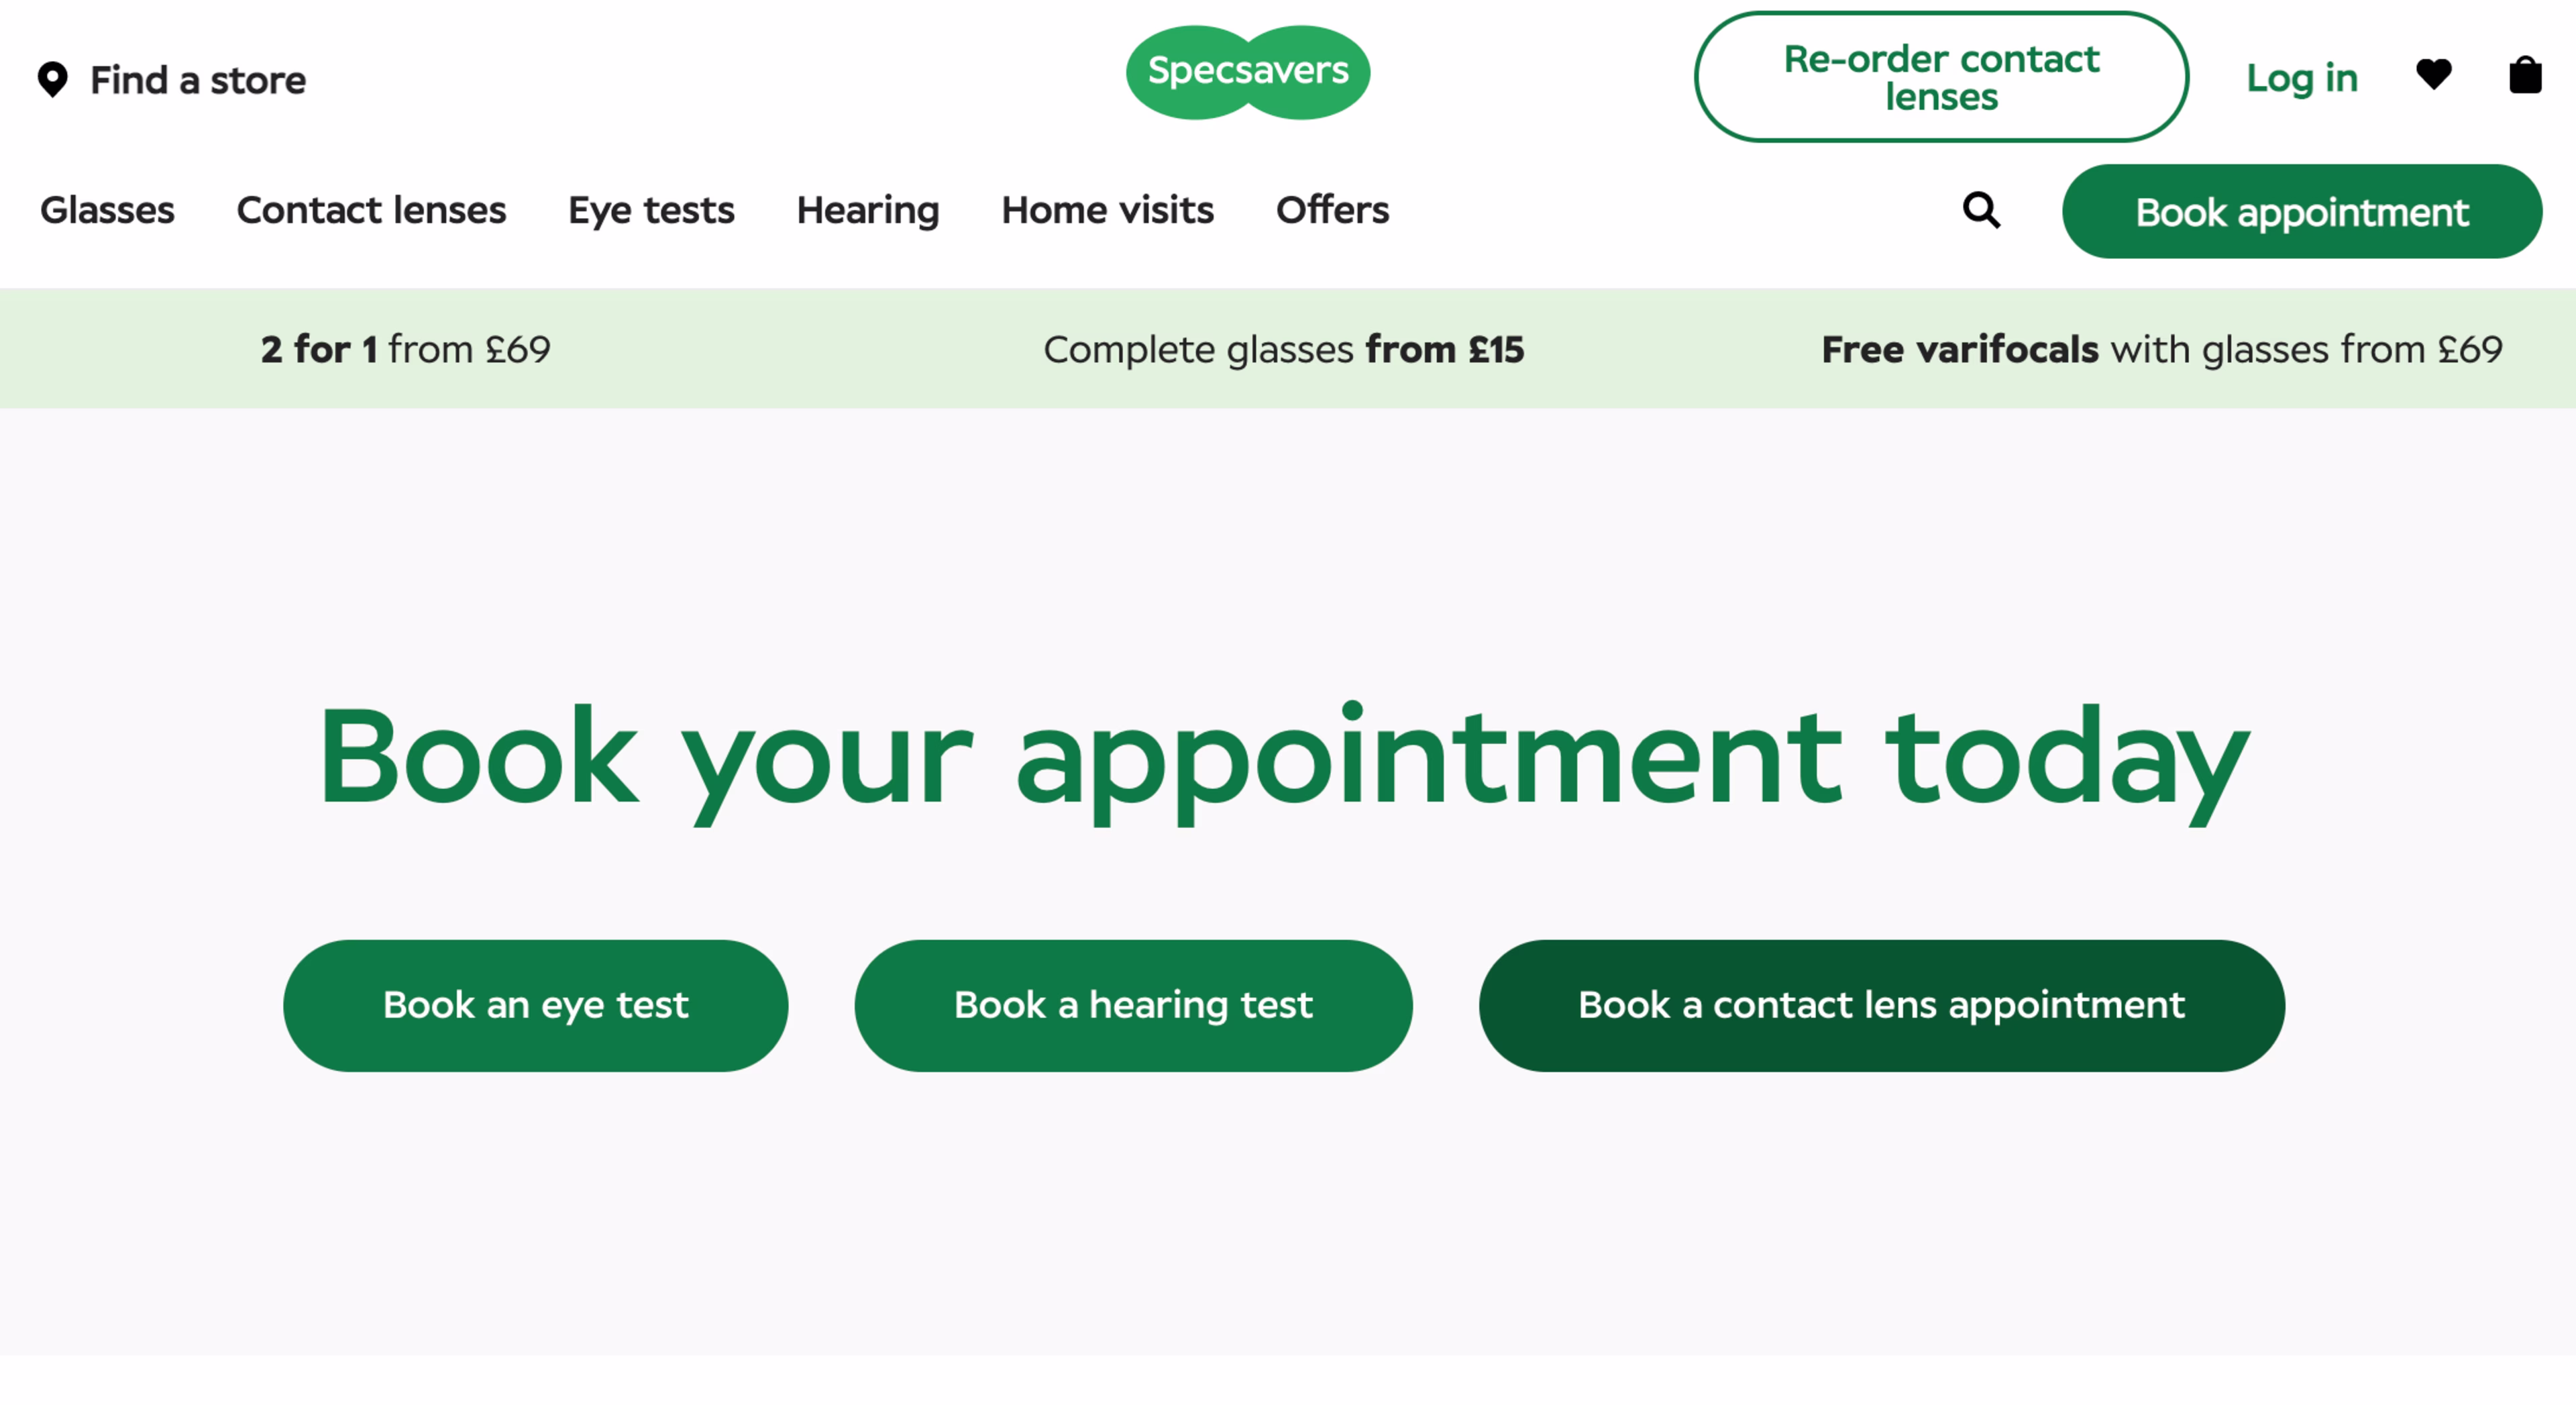Open favourites via the heart icon
The image size is (2576, 1405).
tap(2433, 74)
